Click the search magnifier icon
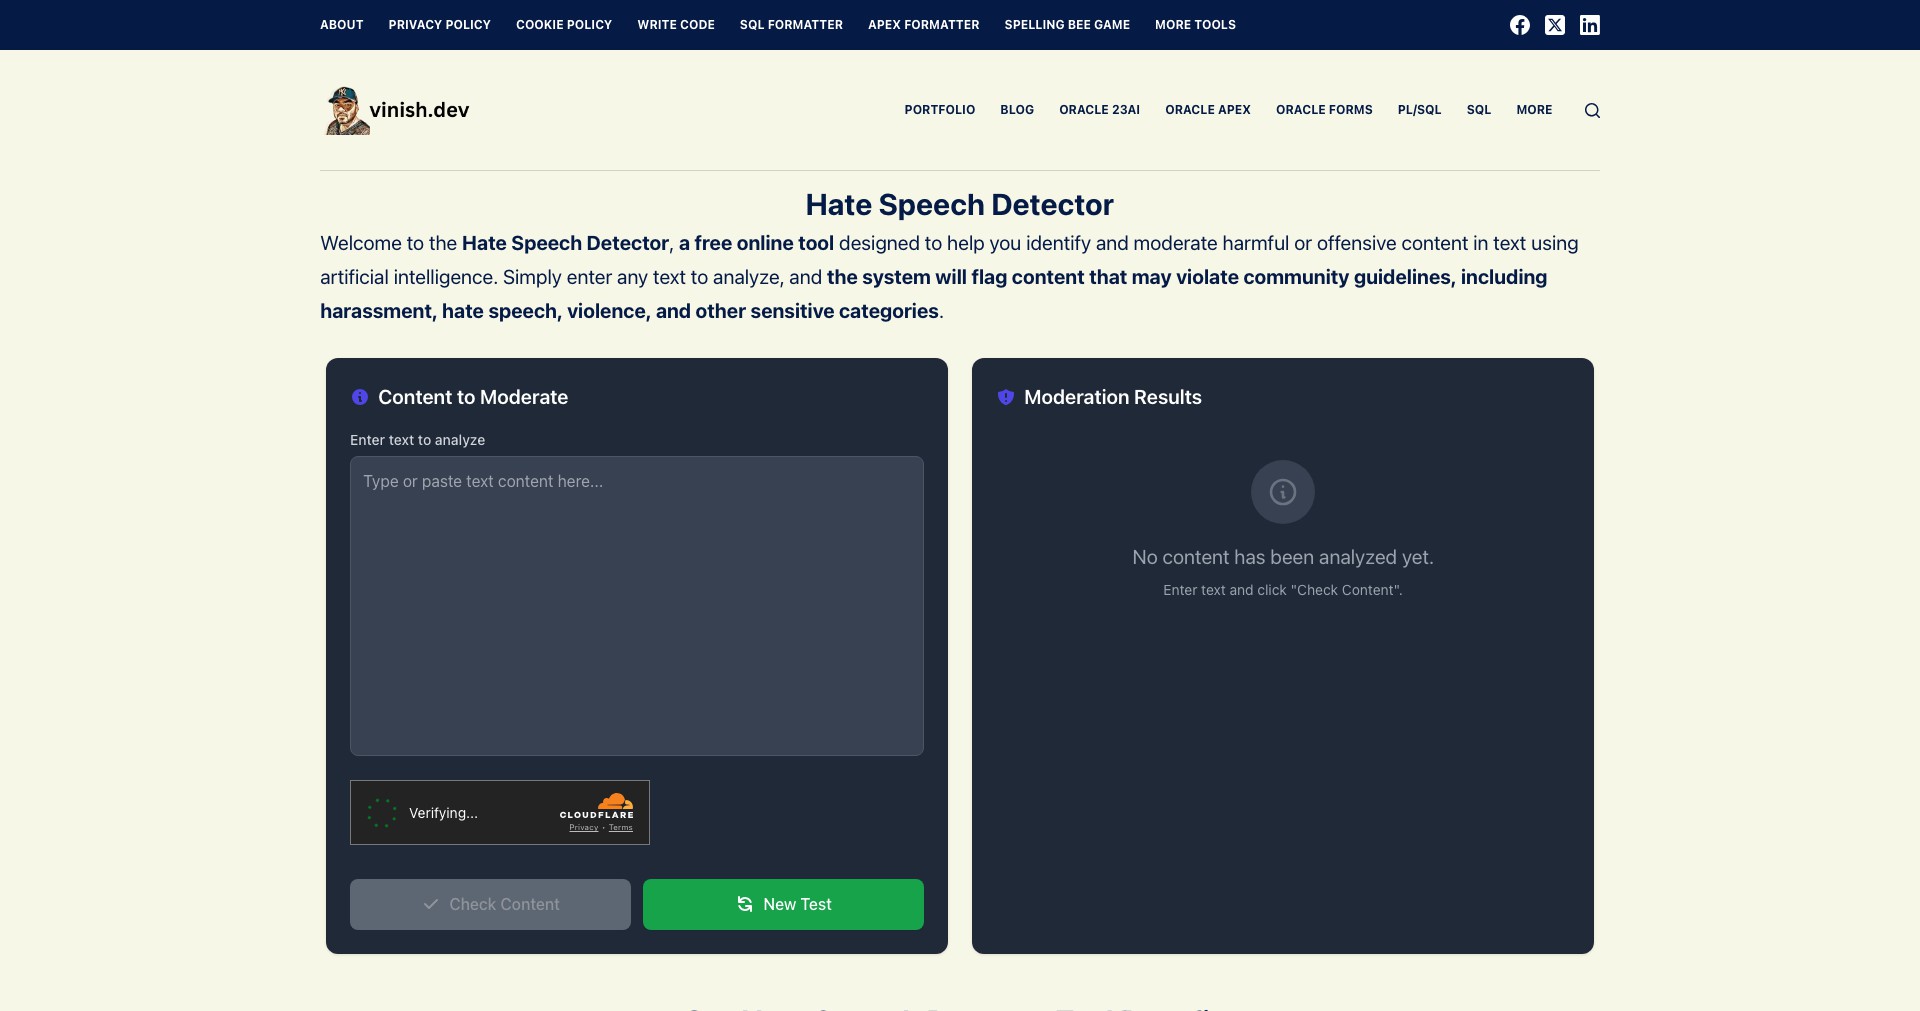 (x=1592, y=110)
